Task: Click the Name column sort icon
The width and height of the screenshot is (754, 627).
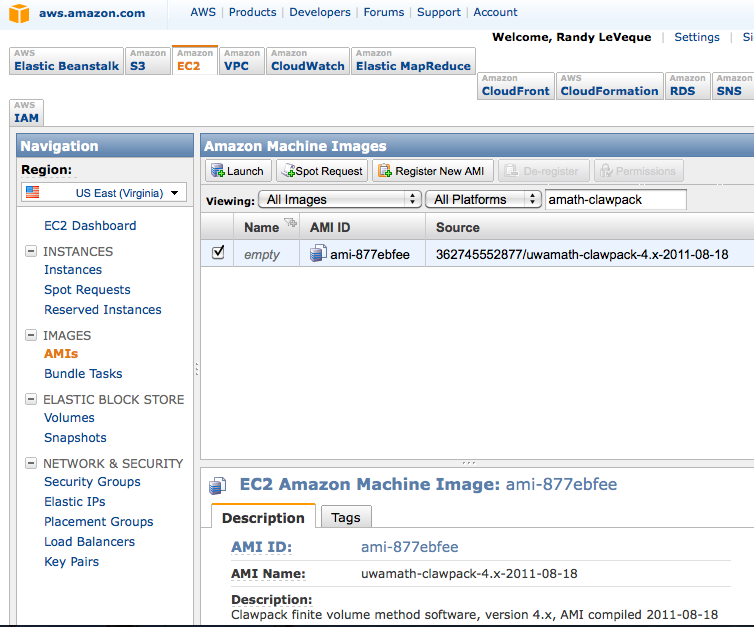Action: [x=291, y=223]
